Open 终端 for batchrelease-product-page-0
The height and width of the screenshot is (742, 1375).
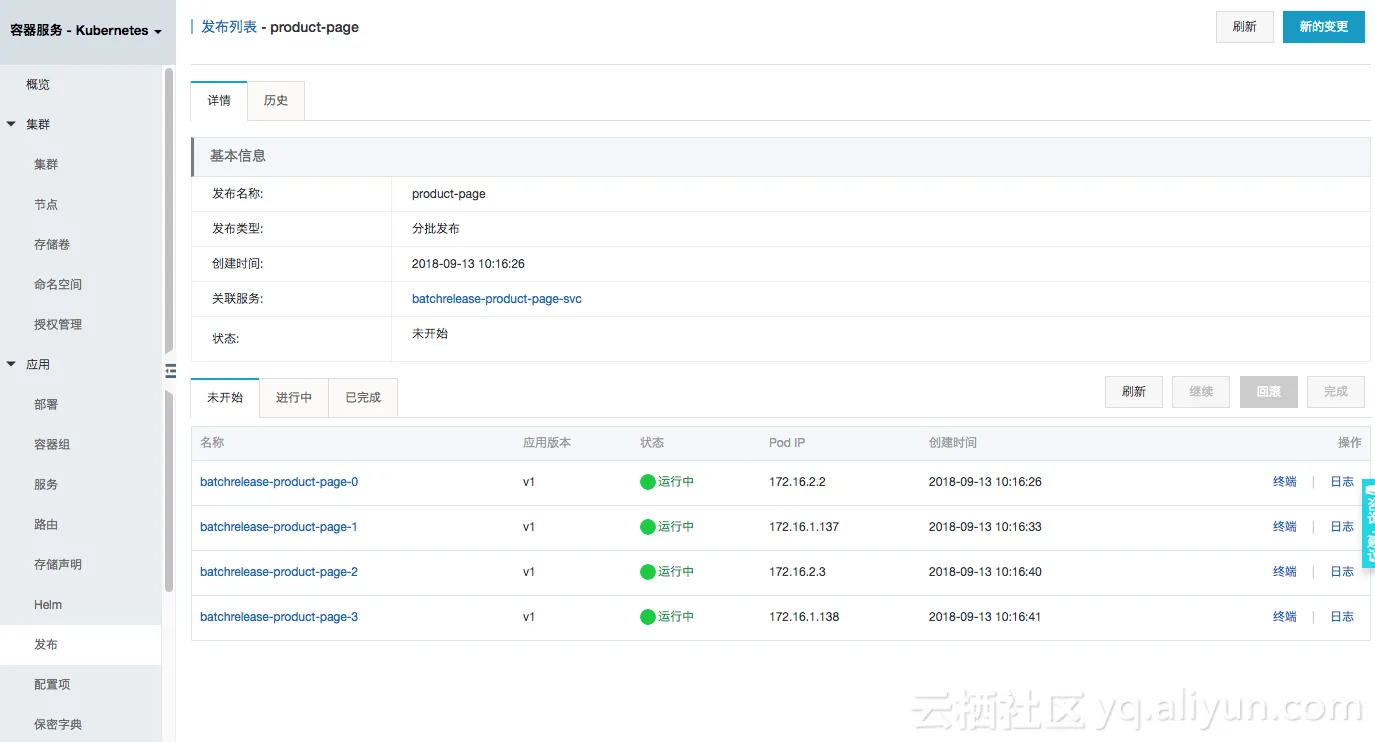(1285, 482)
